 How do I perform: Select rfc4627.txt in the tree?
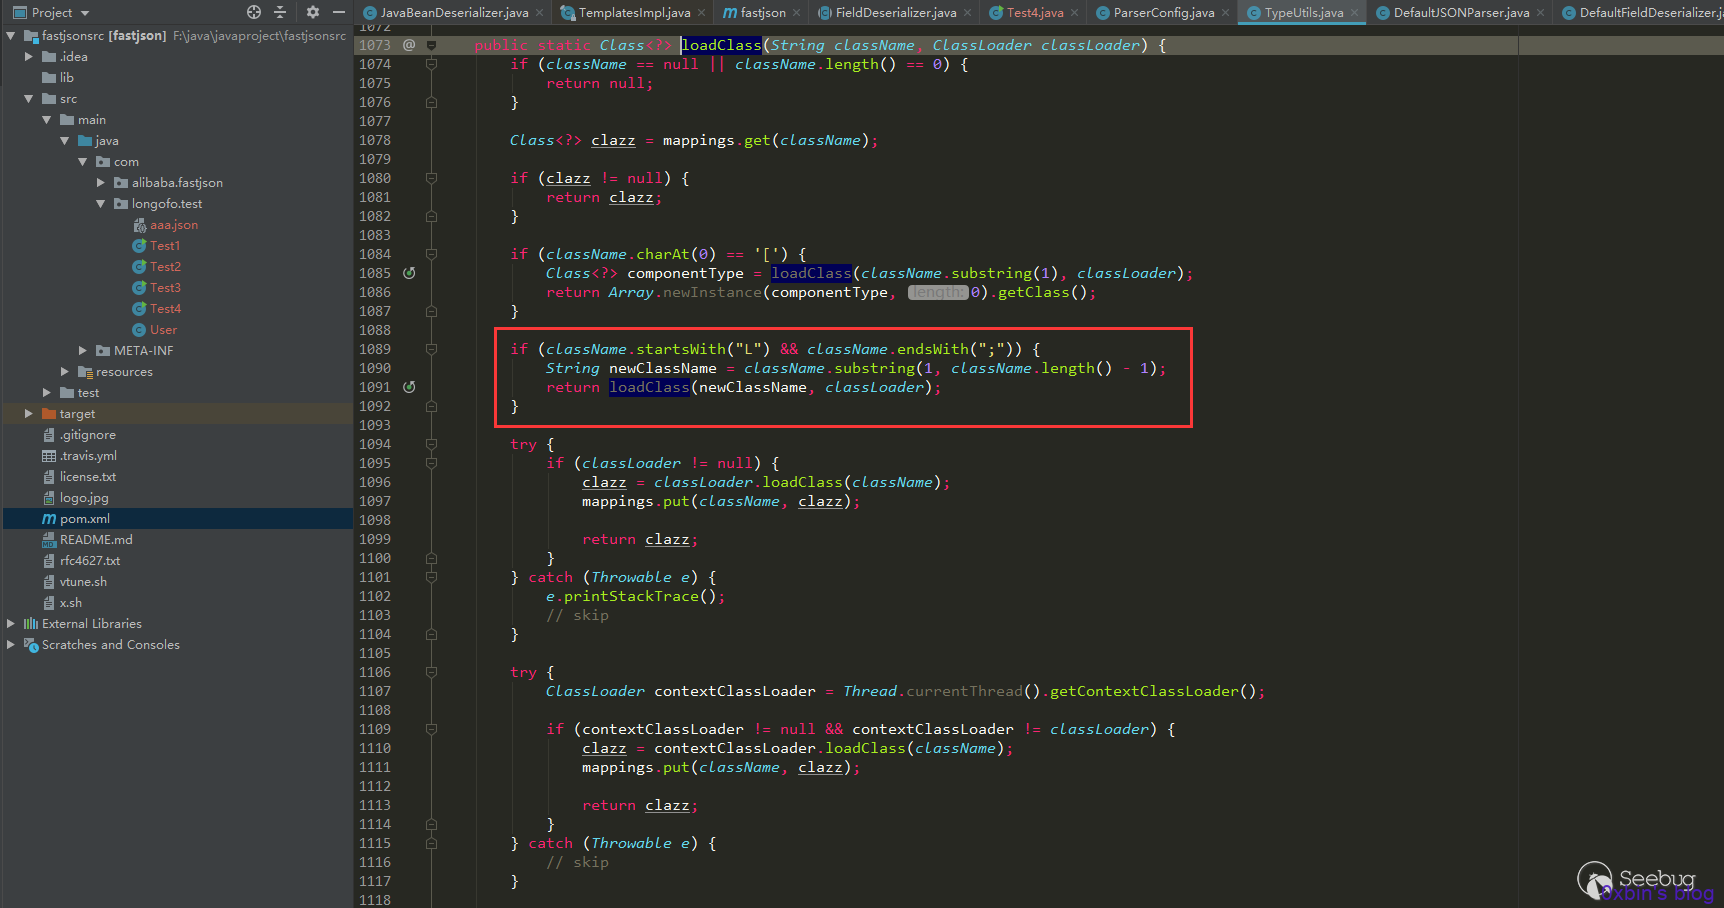click(x=89, y=560)
